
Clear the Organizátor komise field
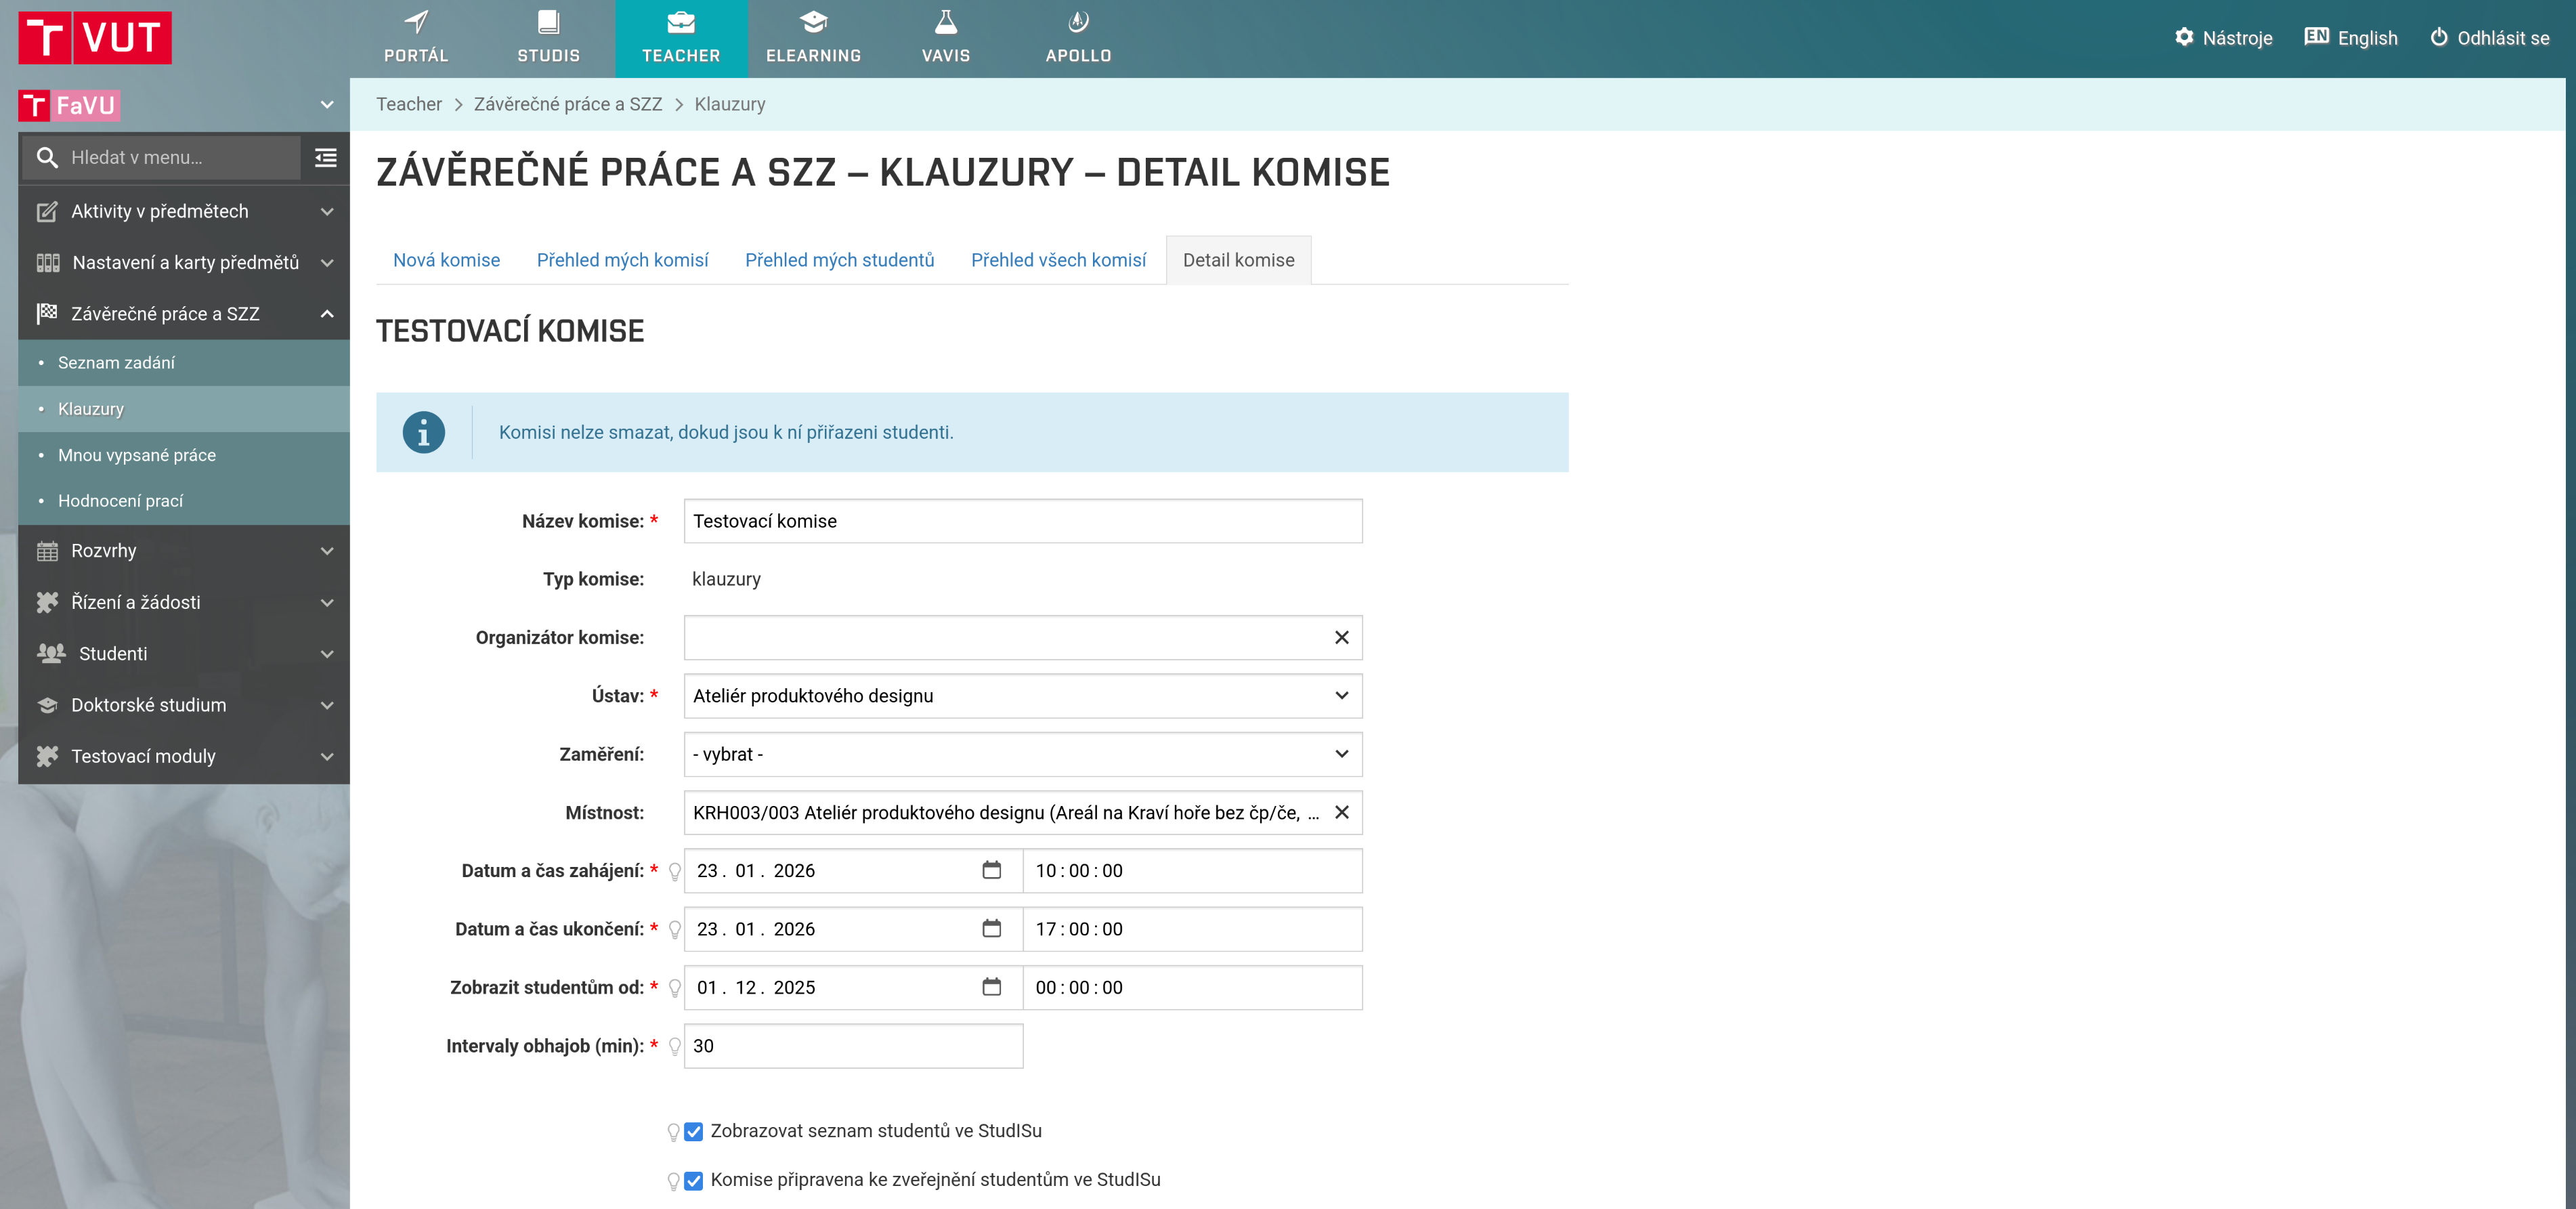click(x=1341, y=637)
